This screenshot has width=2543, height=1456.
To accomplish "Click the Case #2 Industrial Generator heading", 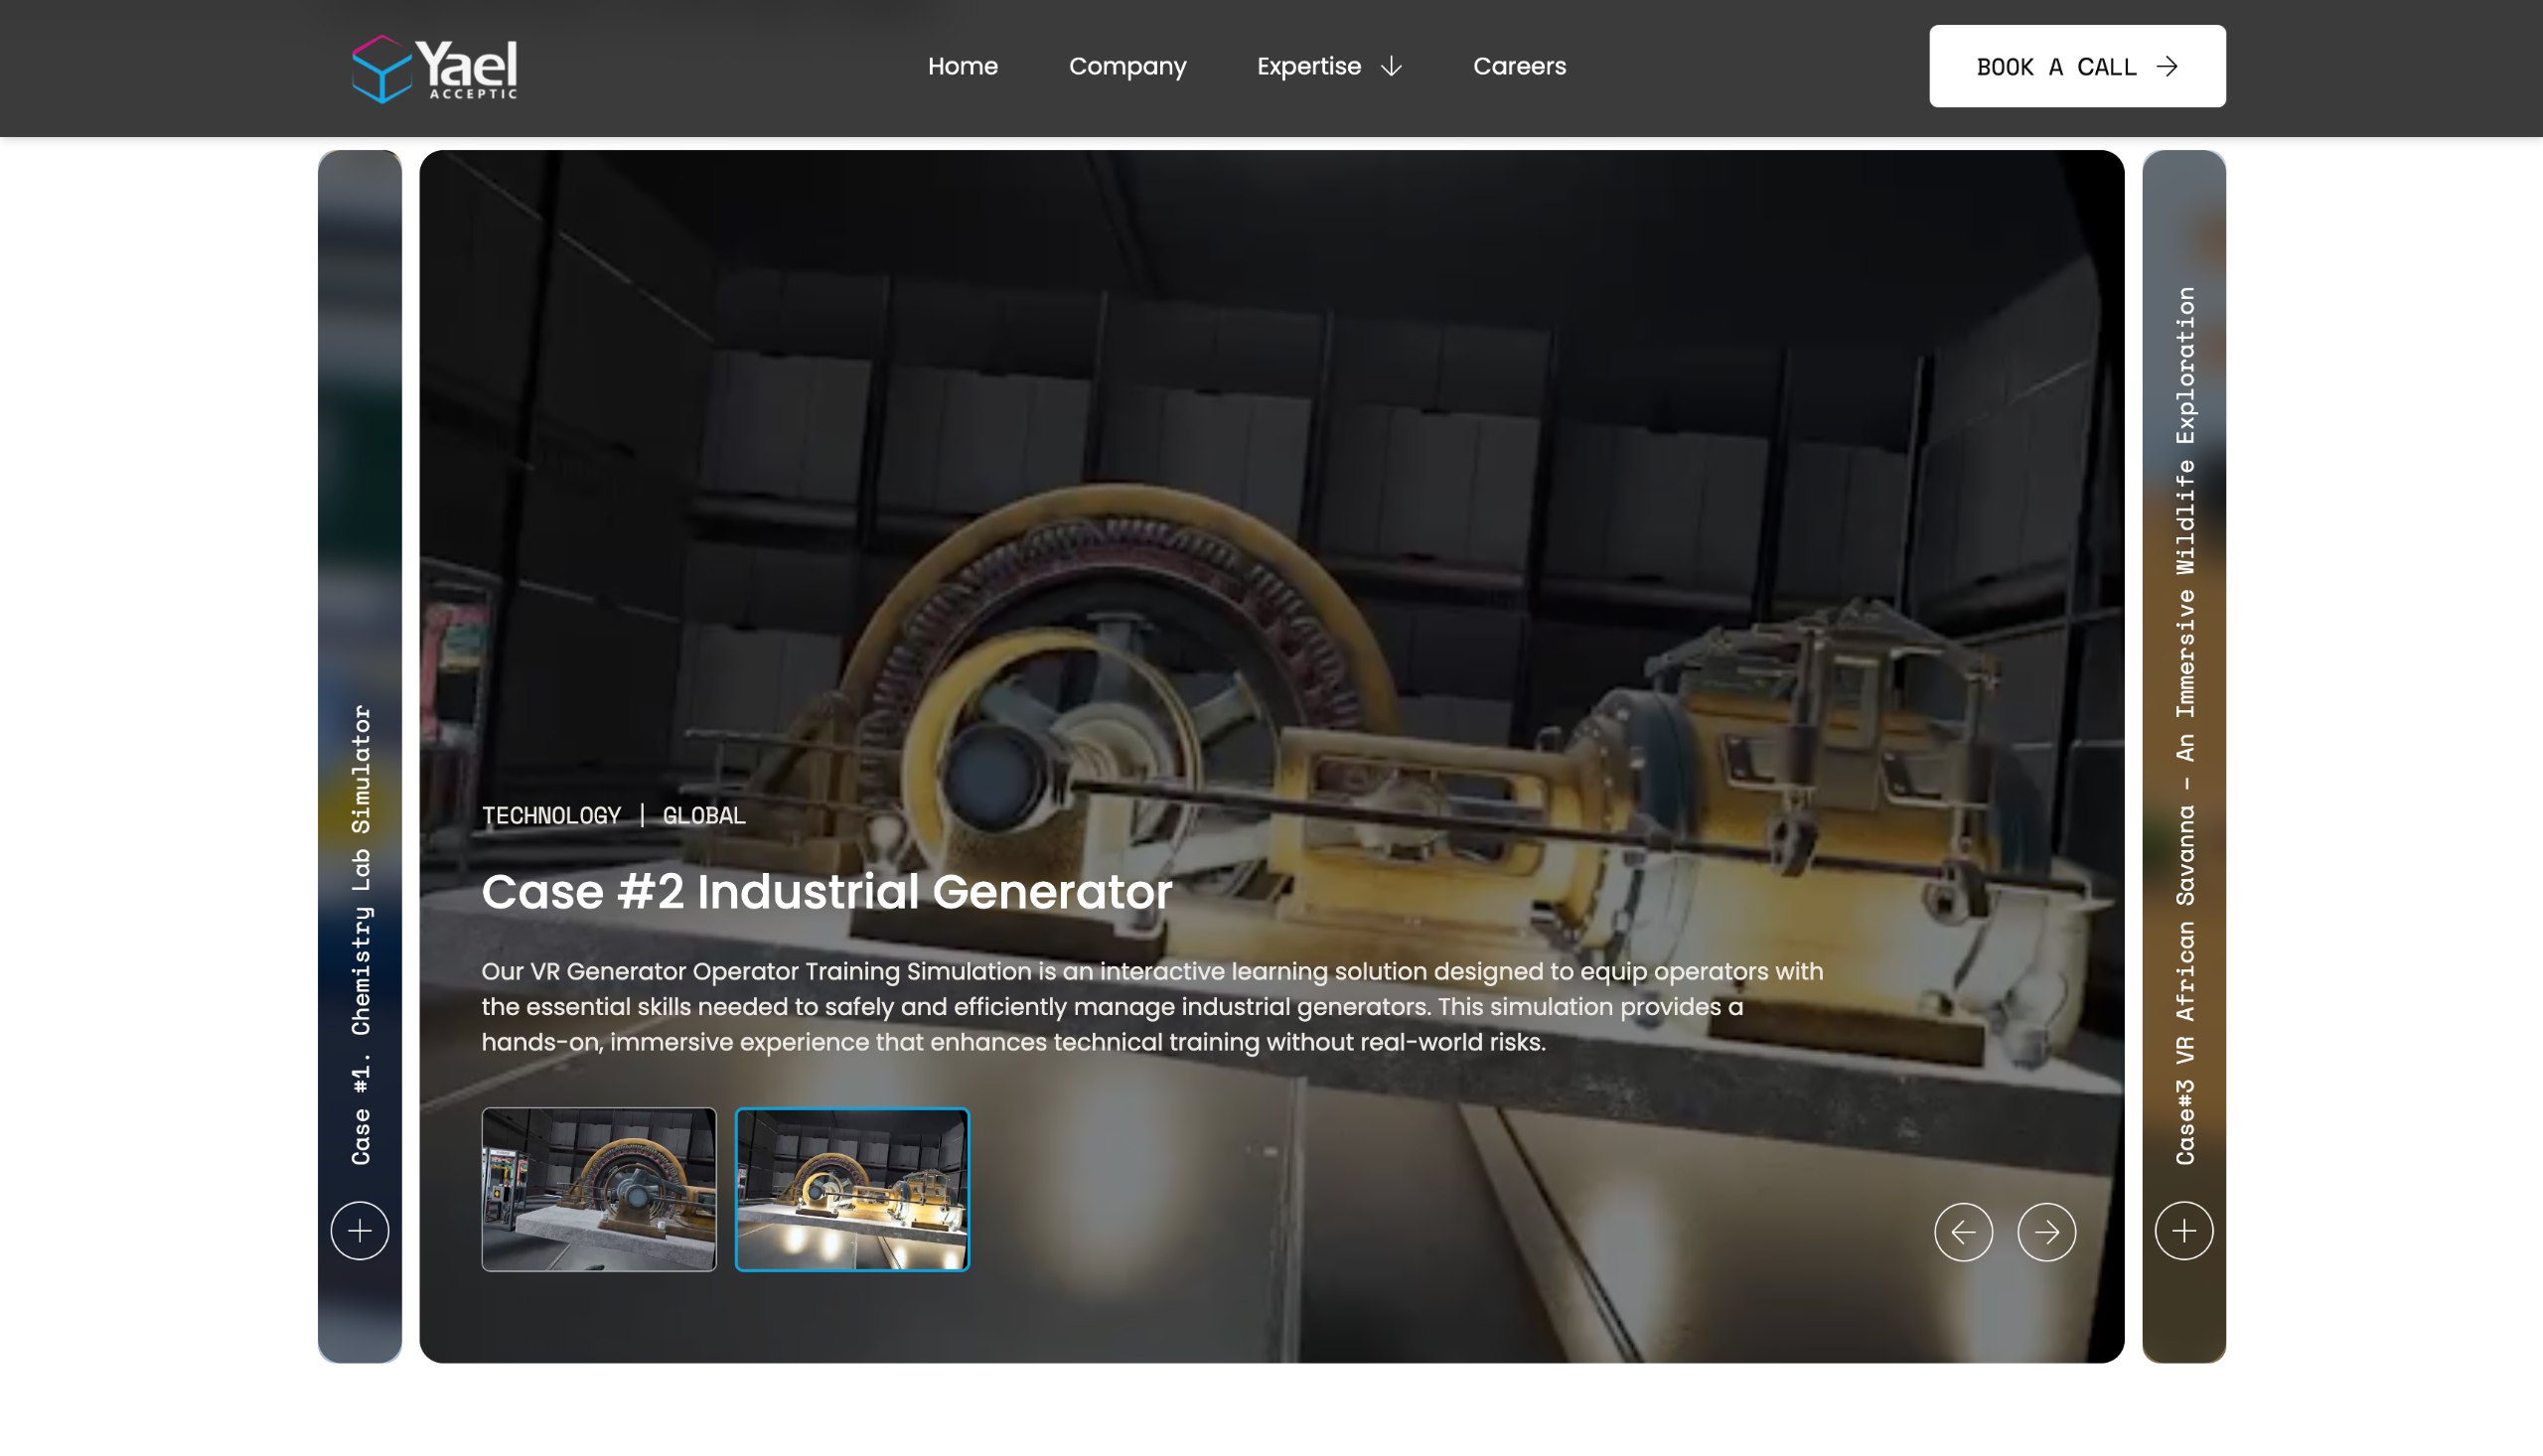I will (x=826, y=892).
